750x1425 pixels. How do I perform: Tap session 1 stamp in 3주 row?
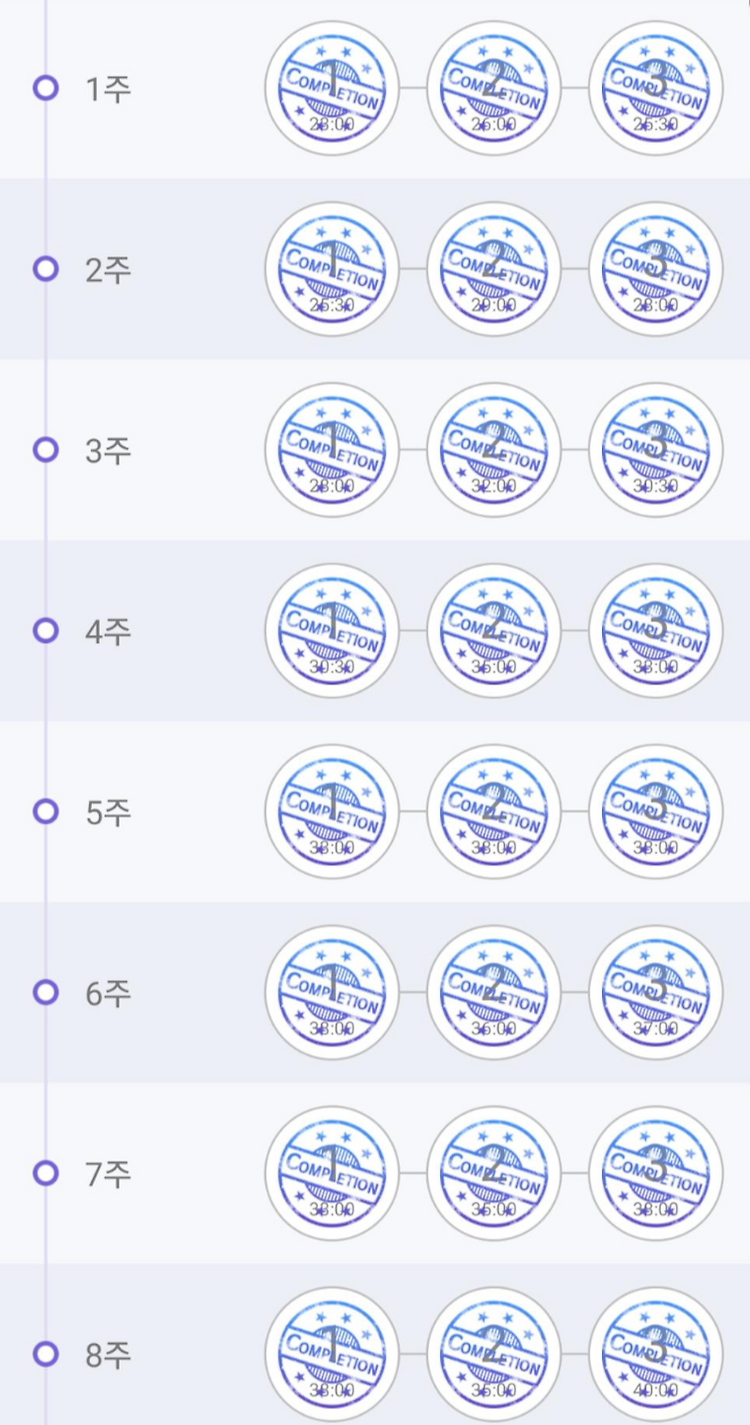tap(332, 450)
